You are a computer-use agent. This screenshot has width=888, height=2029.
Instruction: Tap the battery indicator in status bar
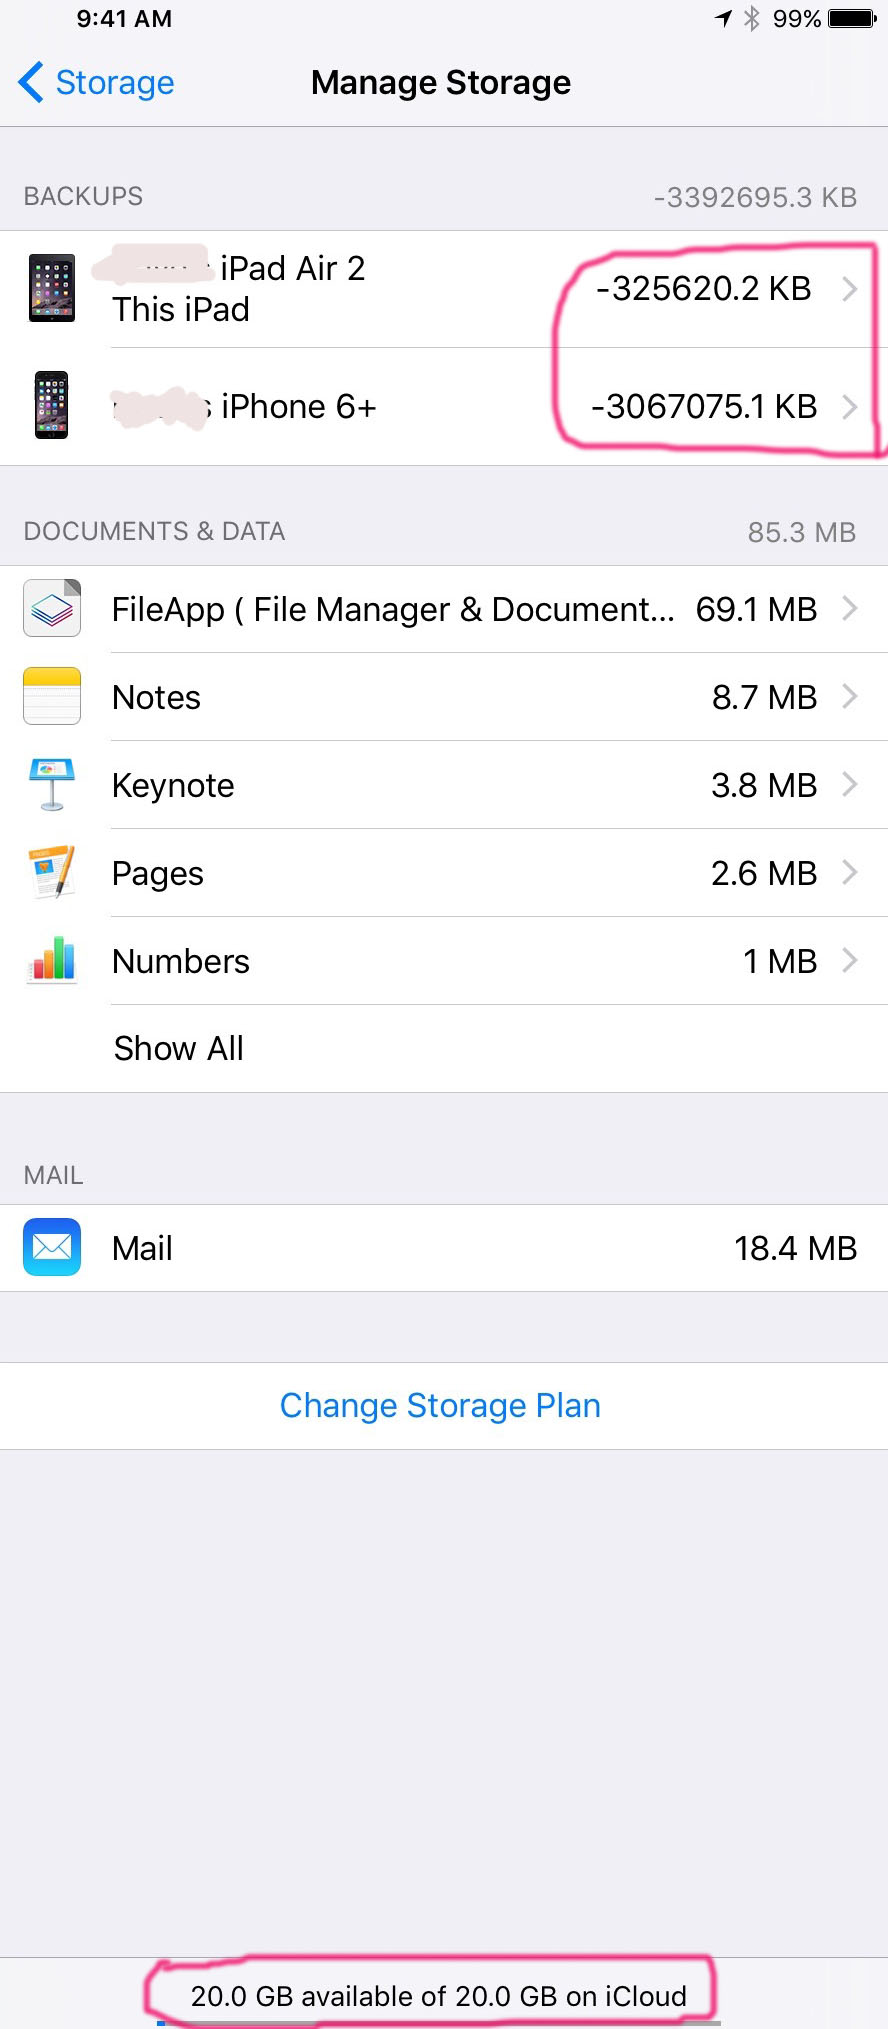point(851,18)
